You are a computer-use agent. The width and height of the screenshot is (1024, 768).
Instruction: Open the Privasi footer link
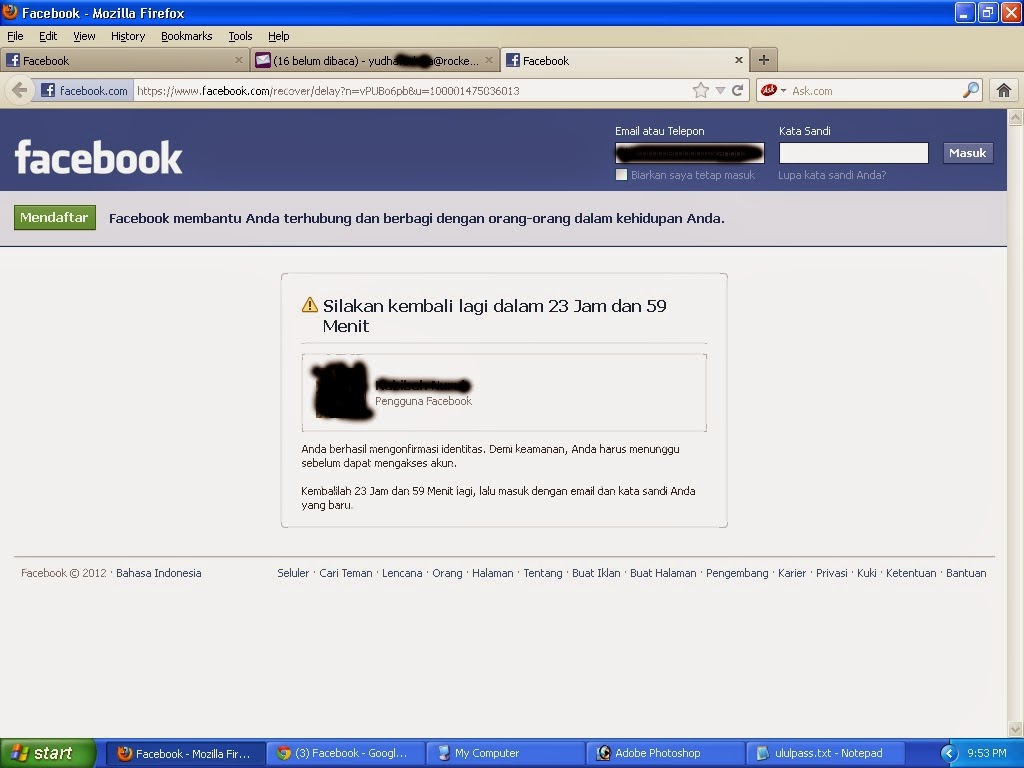832,573
